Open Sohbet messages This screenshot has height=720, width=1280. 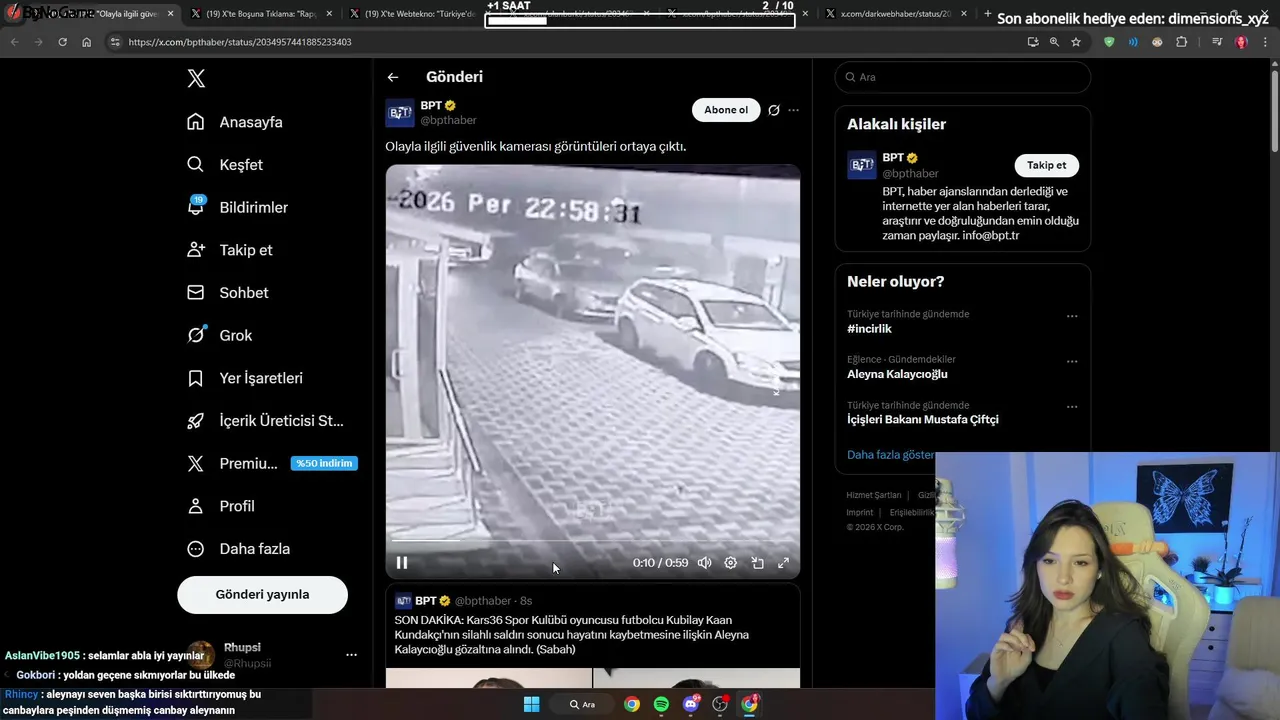pyautogui.click(x=227, y=293)
